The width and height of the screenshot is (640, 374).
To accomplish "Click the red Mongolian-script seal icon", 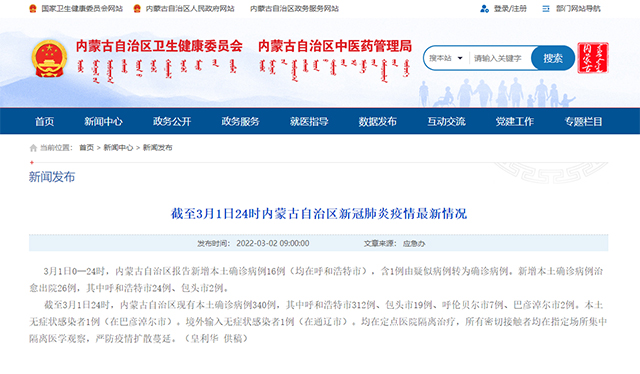I will tap(593, 58).
